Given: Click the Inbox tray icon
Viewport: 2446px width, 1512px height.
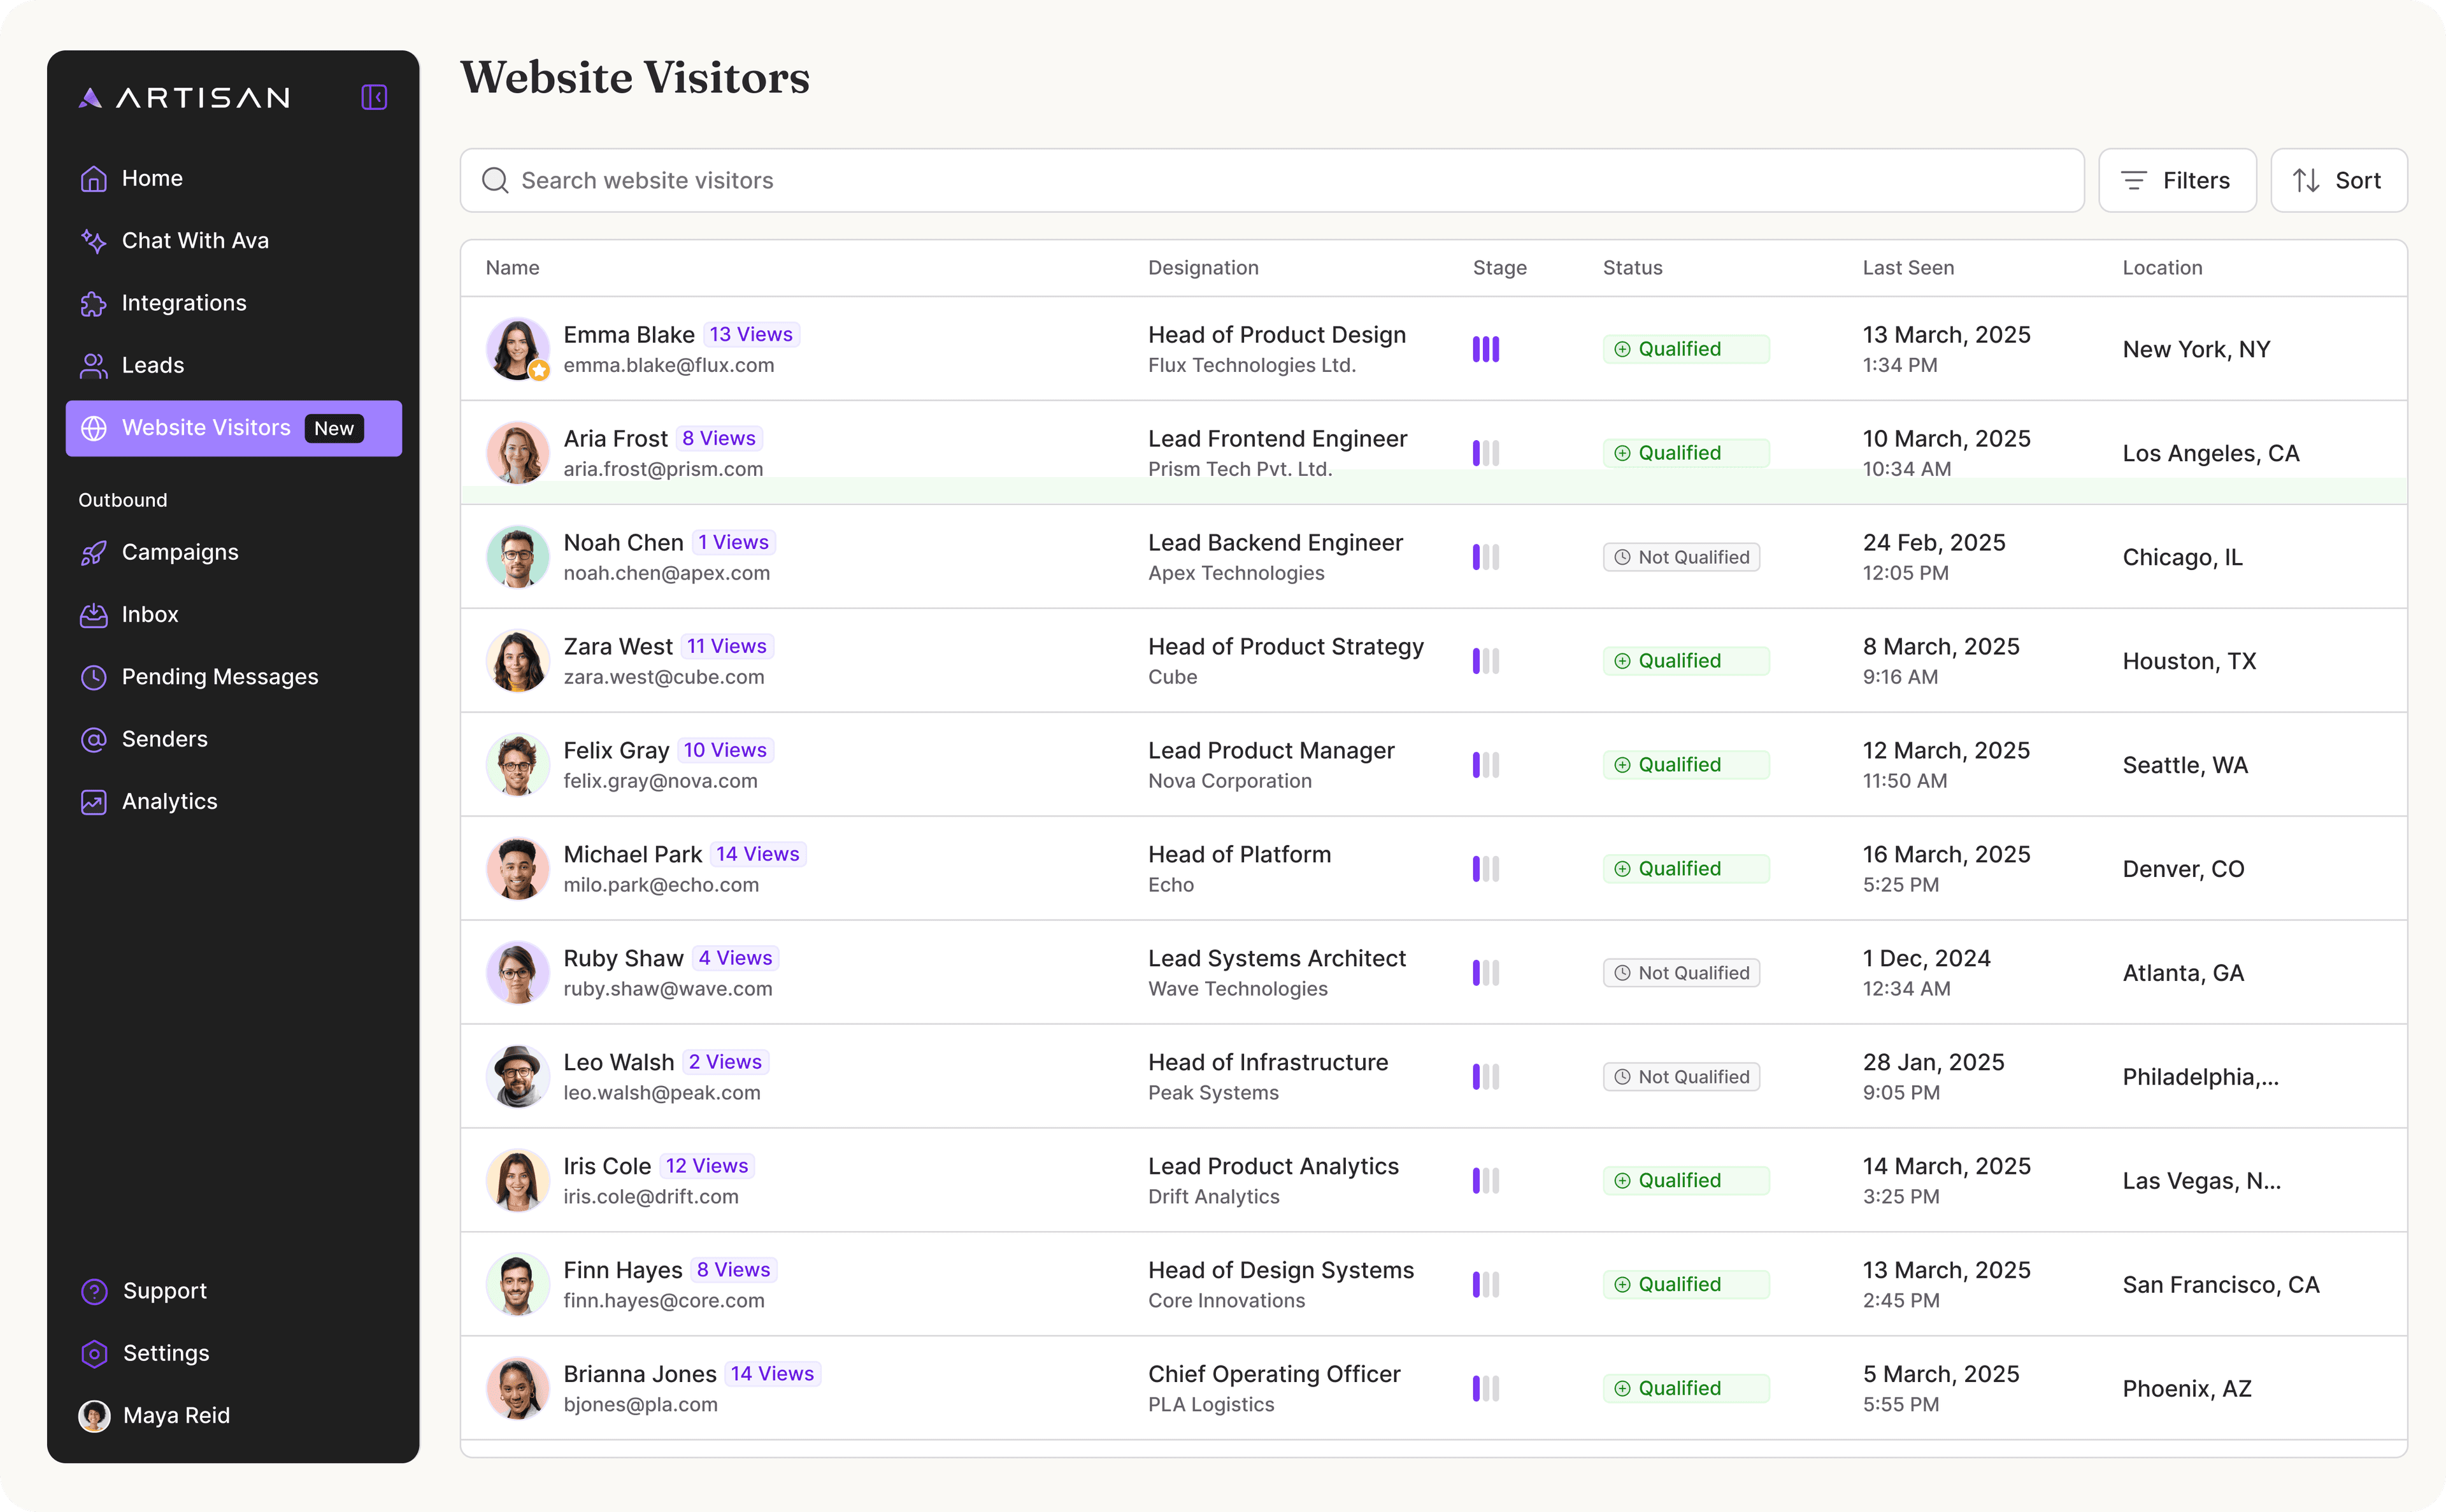Looking at the screenshot, I should pyautogui.click(x=93, y=615).
